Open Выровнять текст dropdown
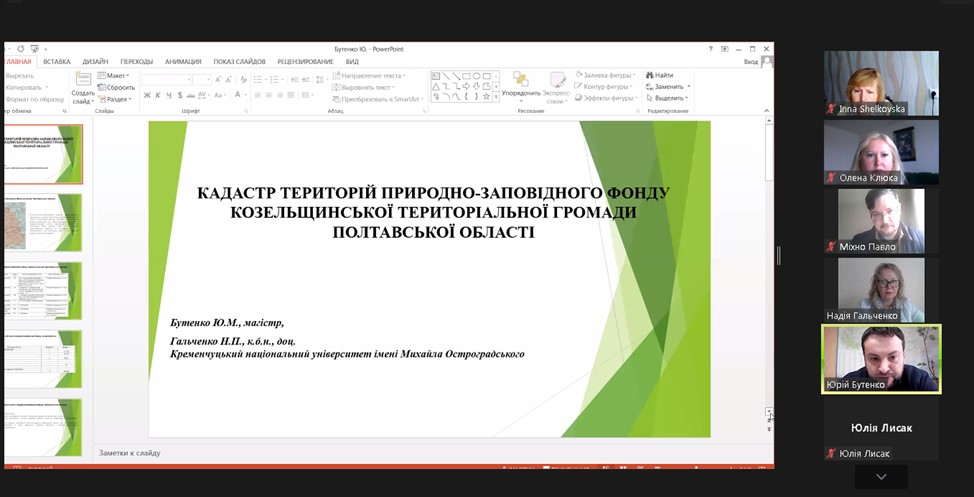 363,87
